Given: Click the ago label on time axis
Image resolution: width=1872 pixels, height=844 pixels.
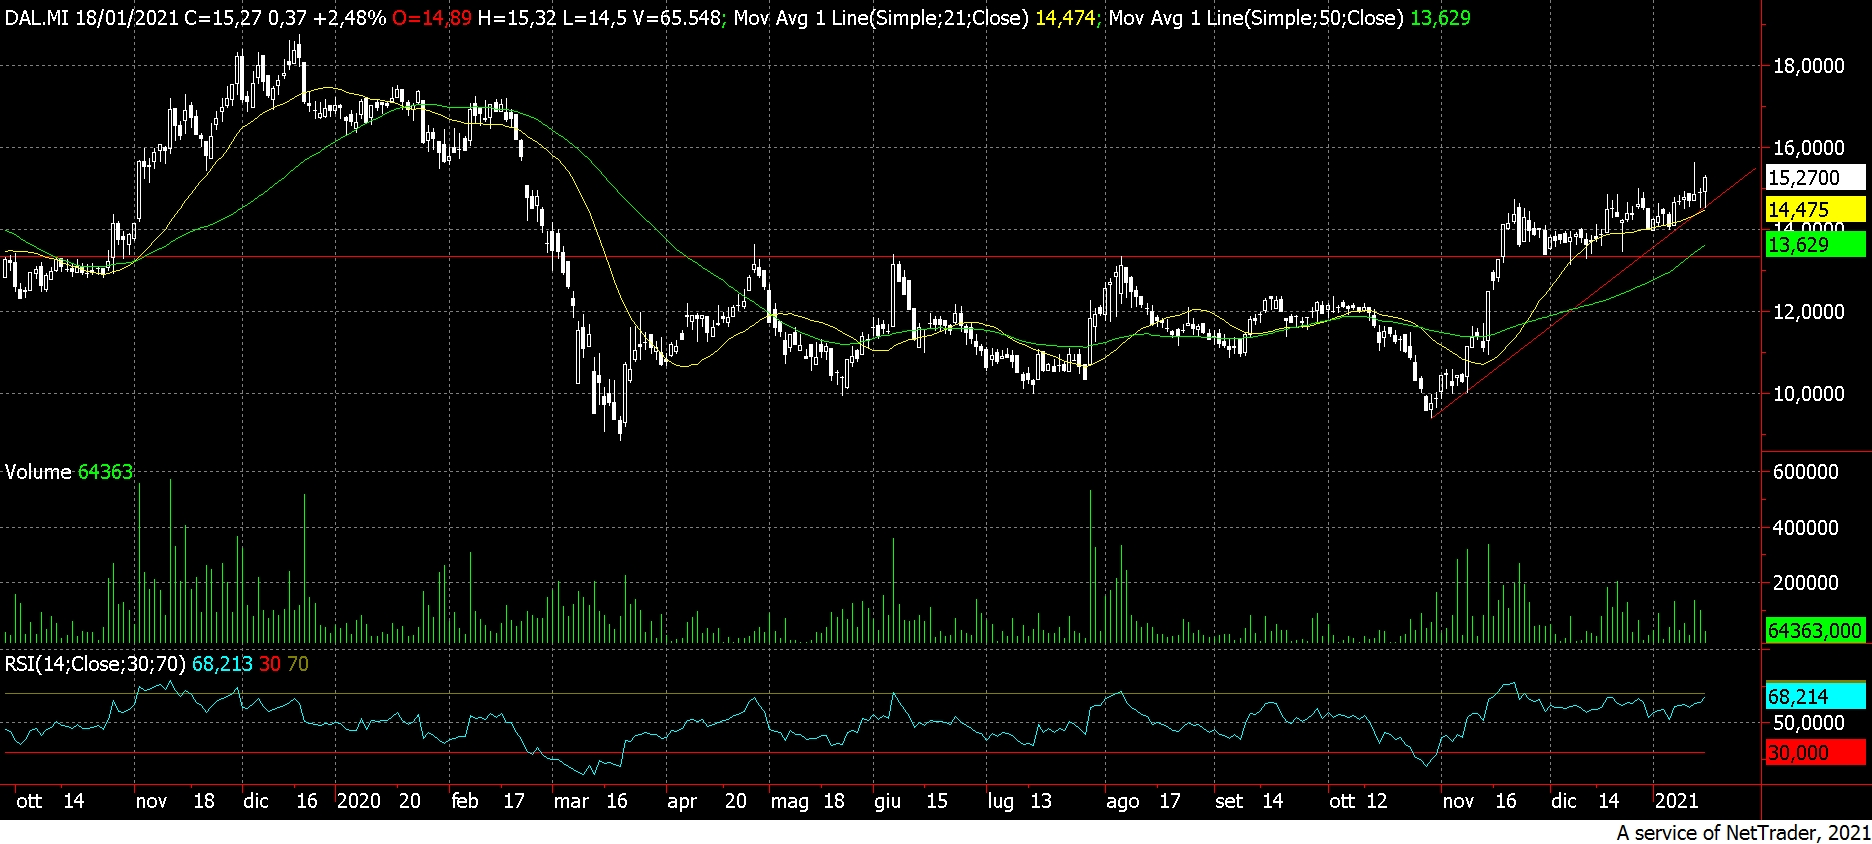Looking at the screenshot, I should click(x=1123, y=801).
